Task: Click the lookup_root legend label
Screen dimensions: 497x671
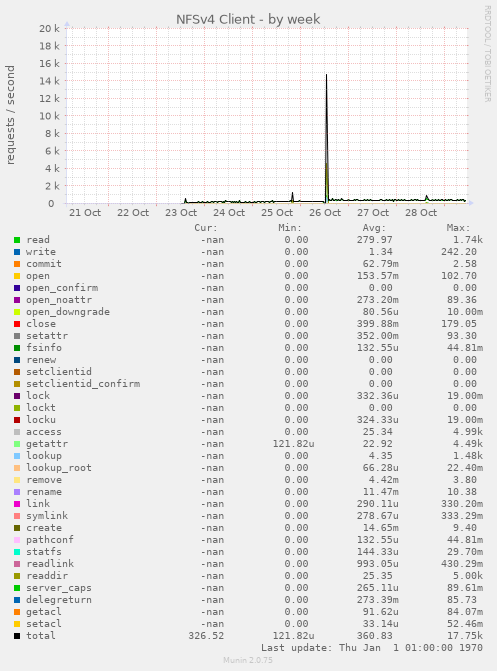Action: coord(59,468)
